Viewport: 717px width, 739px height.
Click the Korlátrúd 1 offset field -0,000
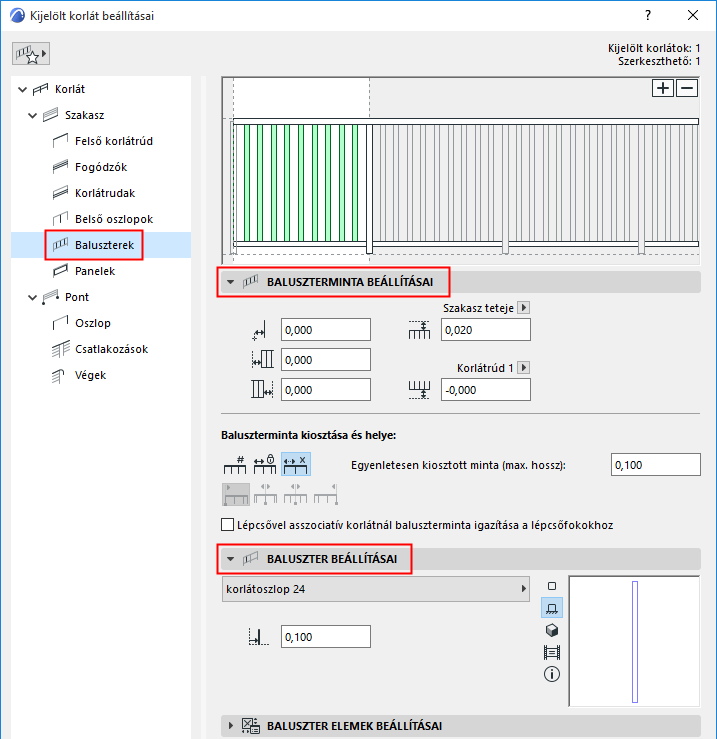click(x=486, y=390)
